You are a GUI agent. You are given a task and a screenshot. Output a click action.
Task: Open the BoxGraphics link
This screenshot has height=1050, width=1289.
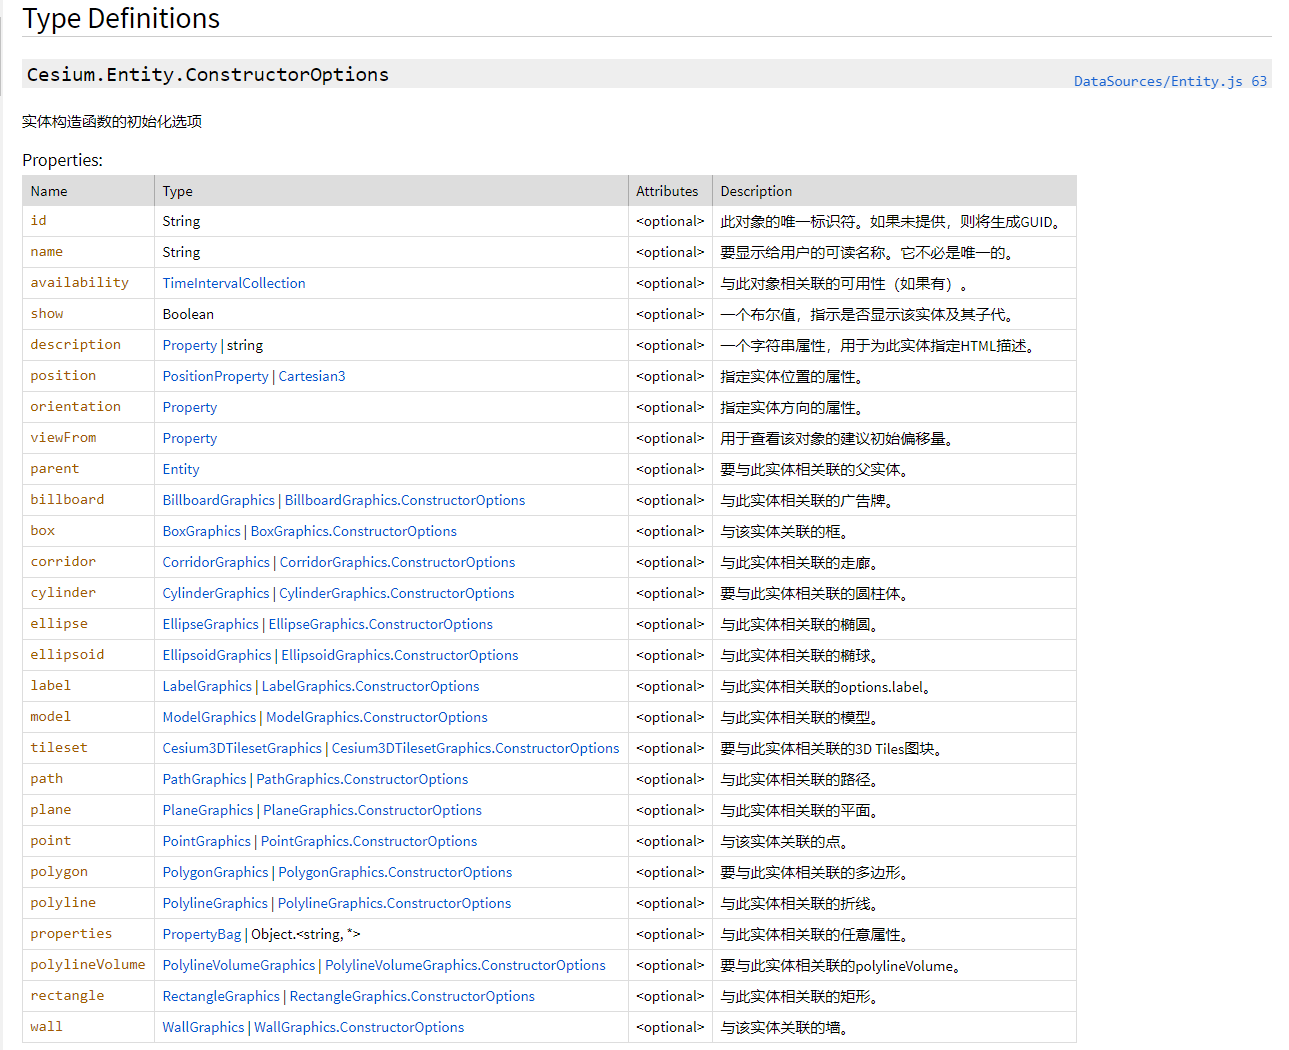(202, 531)
